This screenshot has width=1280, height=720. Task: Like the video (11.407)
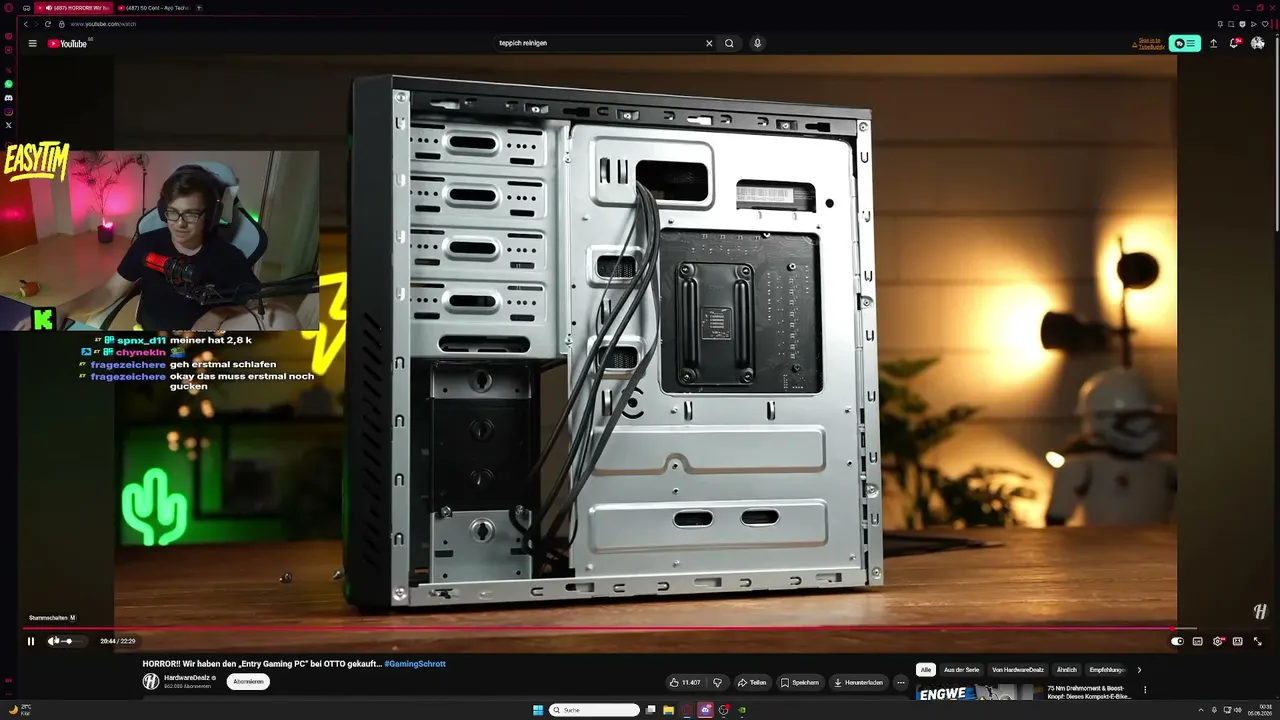click(x=686, y=682)
